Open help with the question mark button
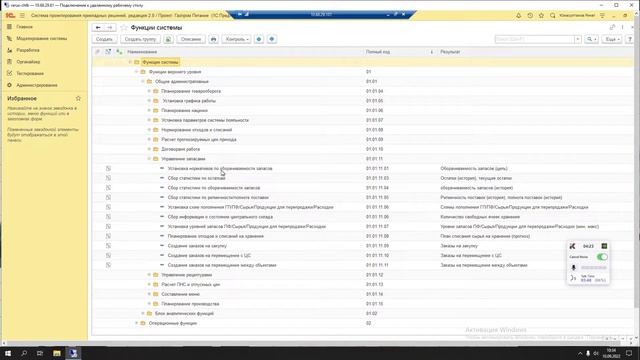The width and height of the screenshot is (640, 360). point(629,39)
